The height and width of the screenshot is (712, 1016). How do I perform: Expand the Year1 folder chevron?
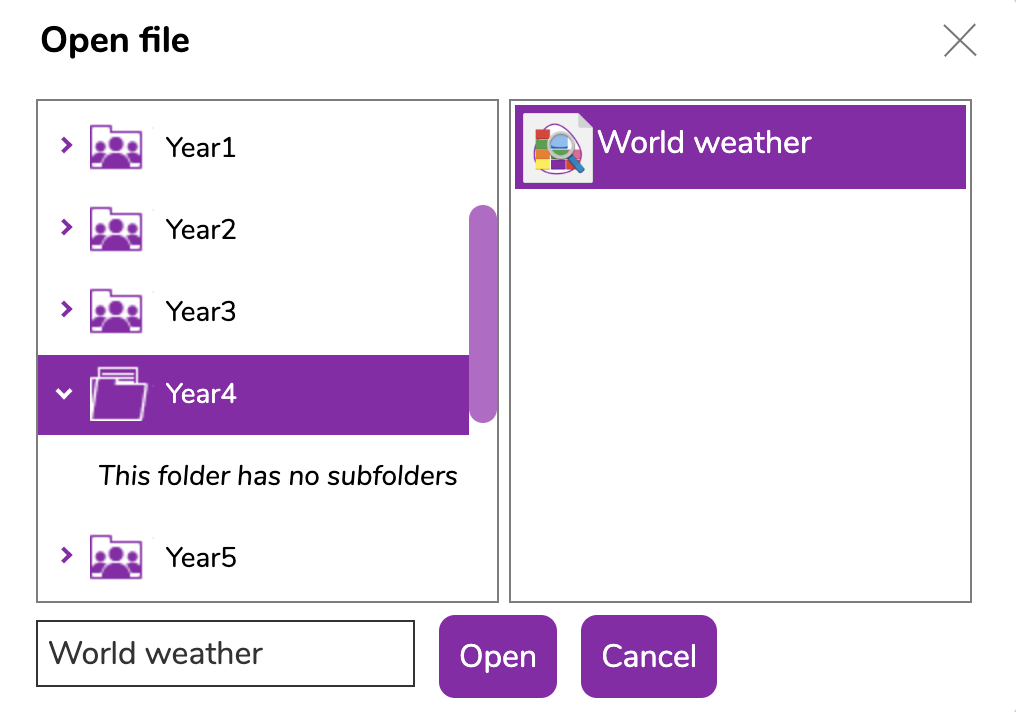point(66,146)
